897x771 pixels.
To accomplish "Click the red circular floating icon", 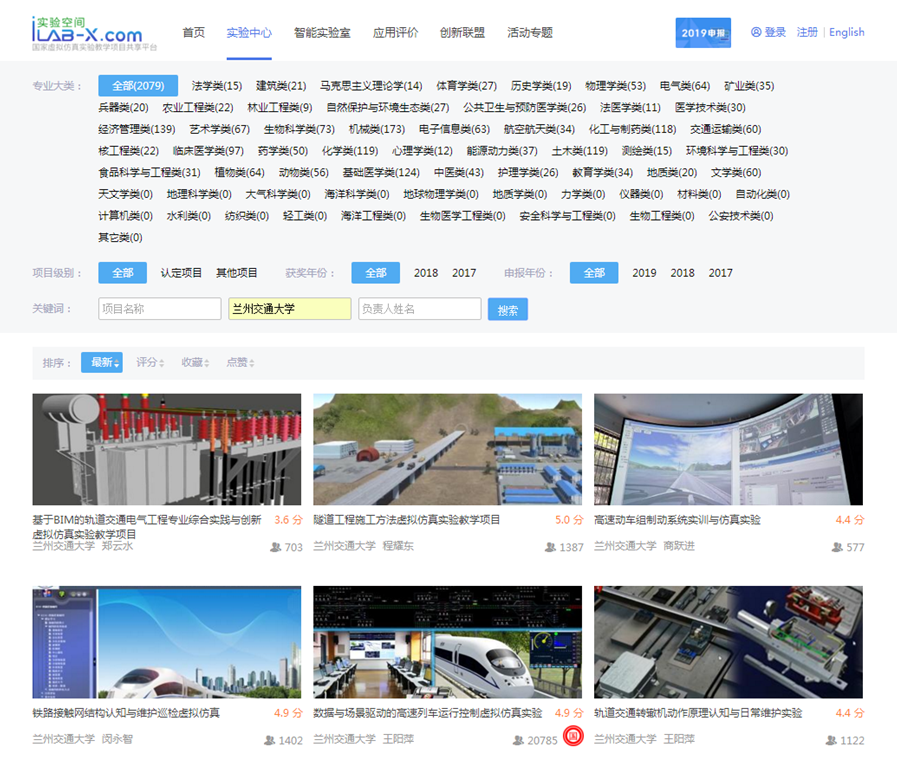I will [x=573, y=736].
